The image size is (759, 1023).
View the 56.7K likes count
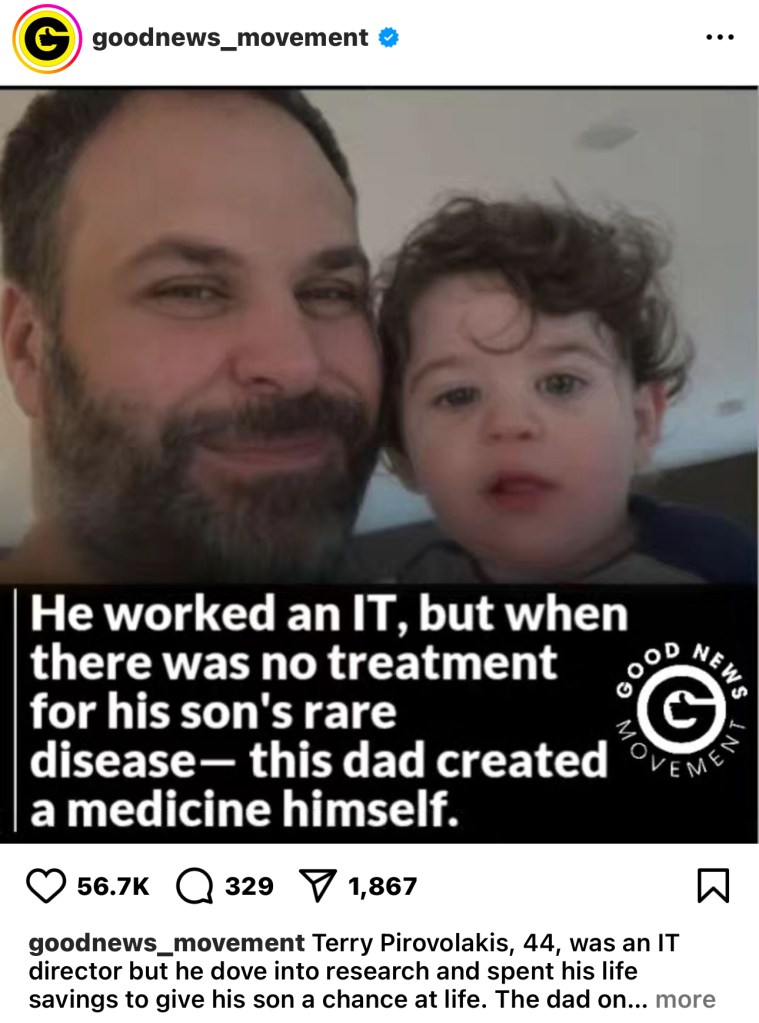point(114,886)
